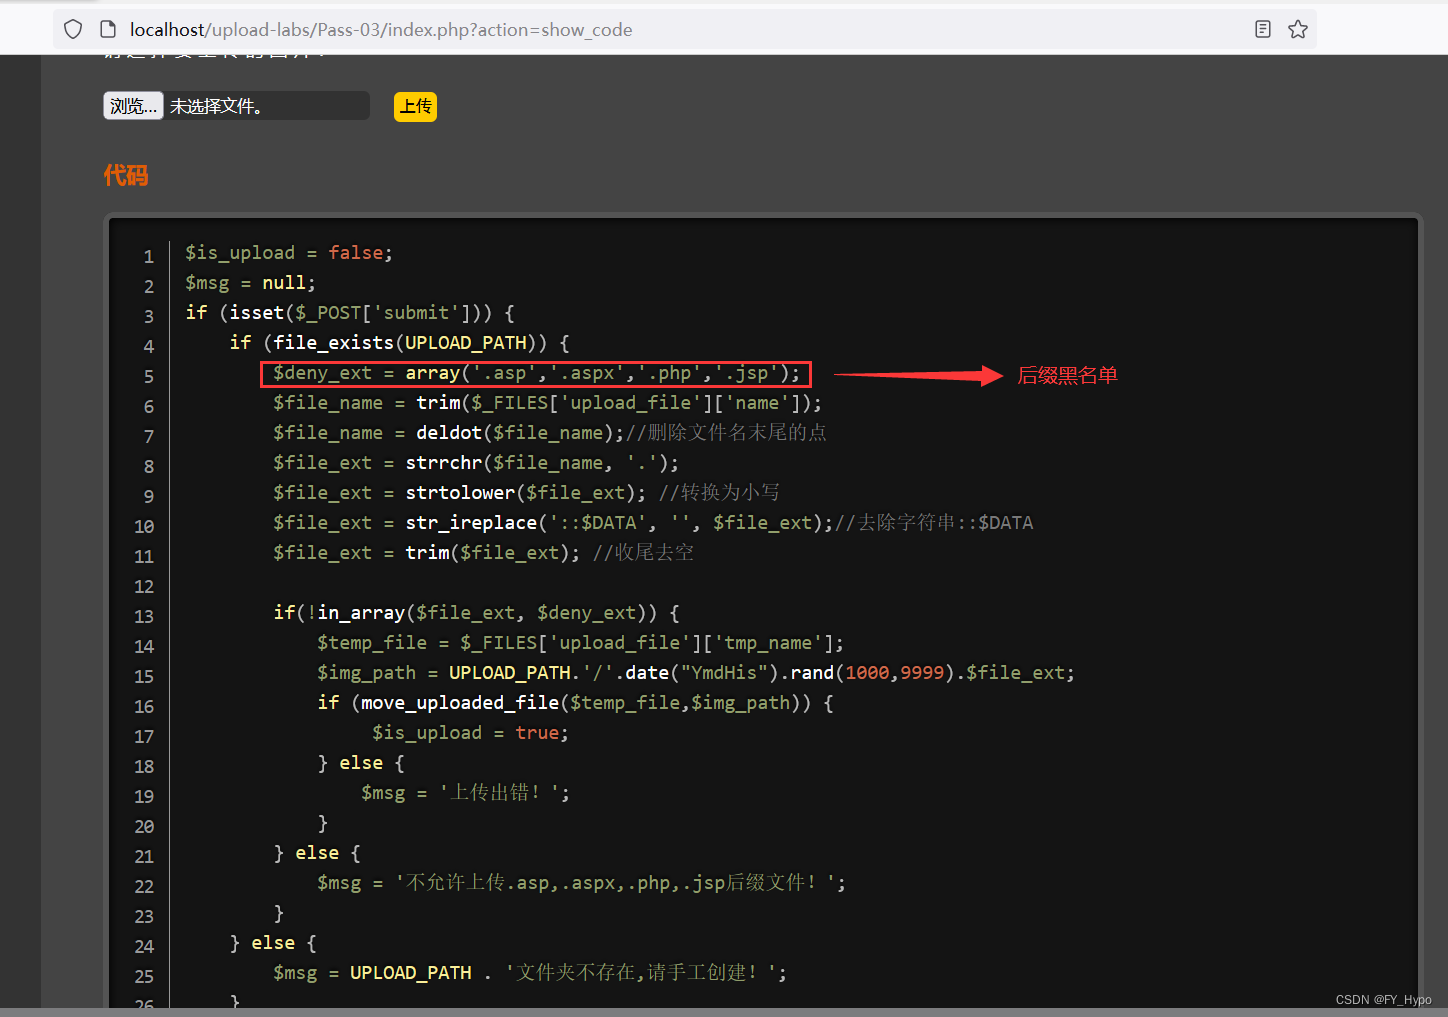Click the 未选择文件 file label
The height and width of the screenshot is (1017, 1448).
pyautogui.click(x=216, y=106)
